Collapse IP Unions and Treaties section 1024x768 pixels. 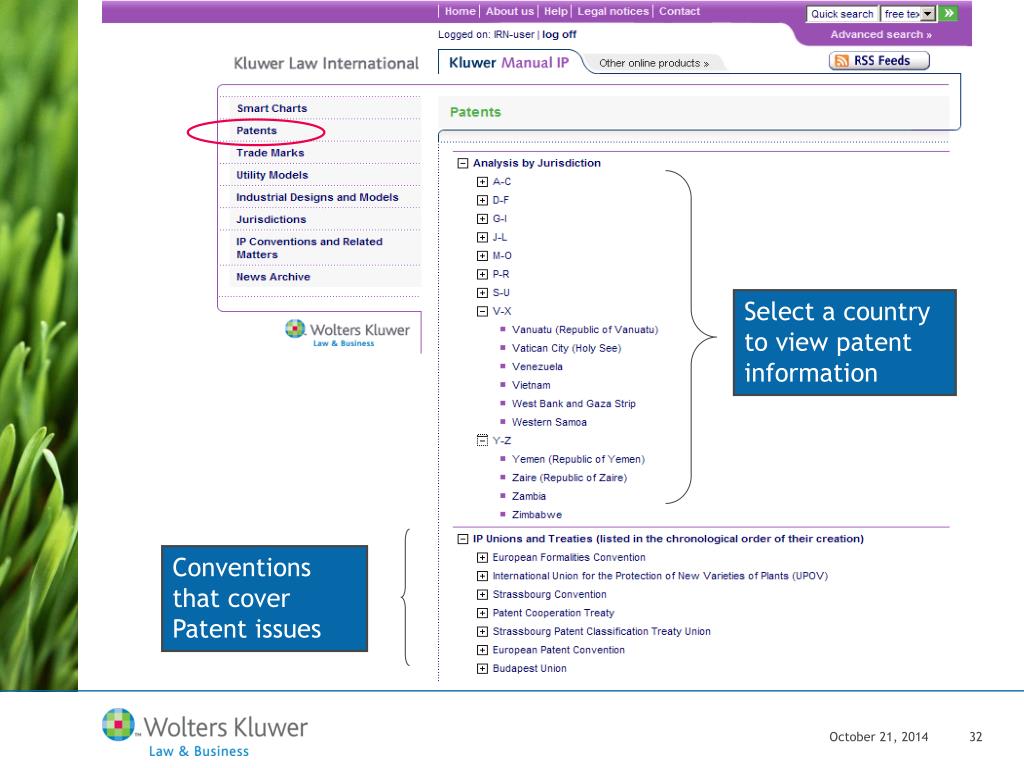click(x=462, y=539)
